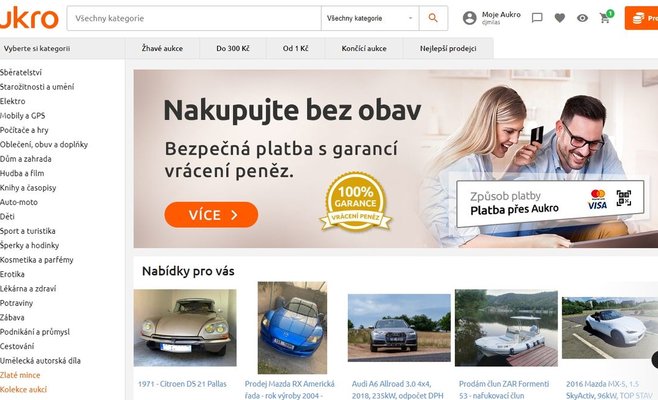The height and width of the screenshot is (400, 658).
Task: Open the Citroen DS 21 Pallas thumbnail
Action: point(185,327)
